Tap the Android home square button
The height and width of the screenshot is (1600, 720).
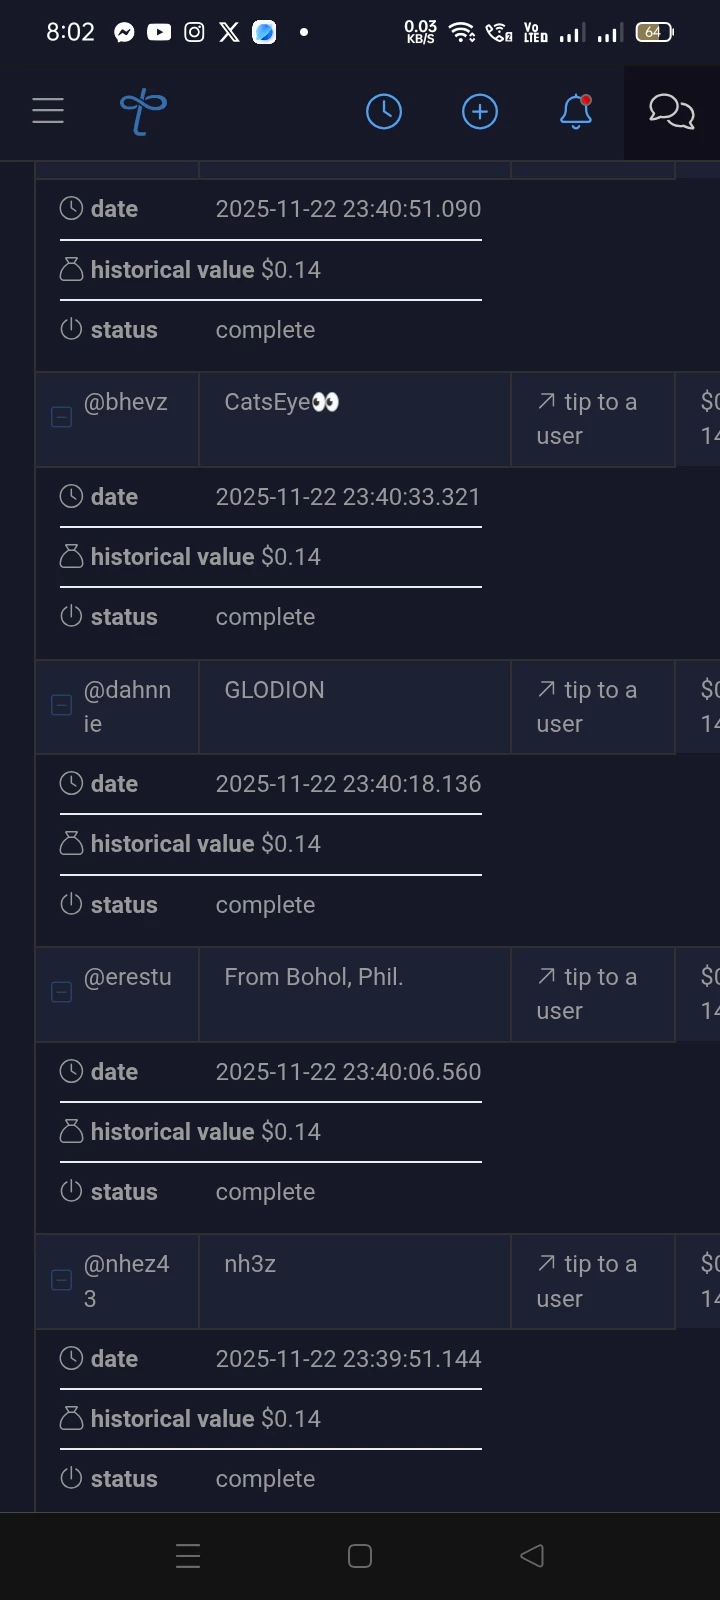(360, 1556)
